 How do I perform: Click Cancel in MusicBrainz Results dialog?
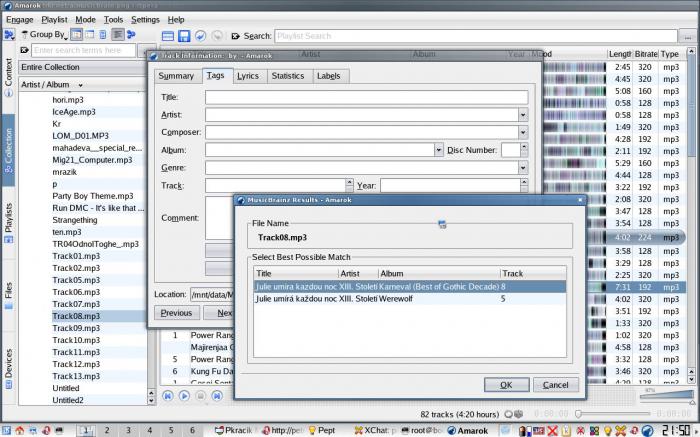tap(555, 385)
